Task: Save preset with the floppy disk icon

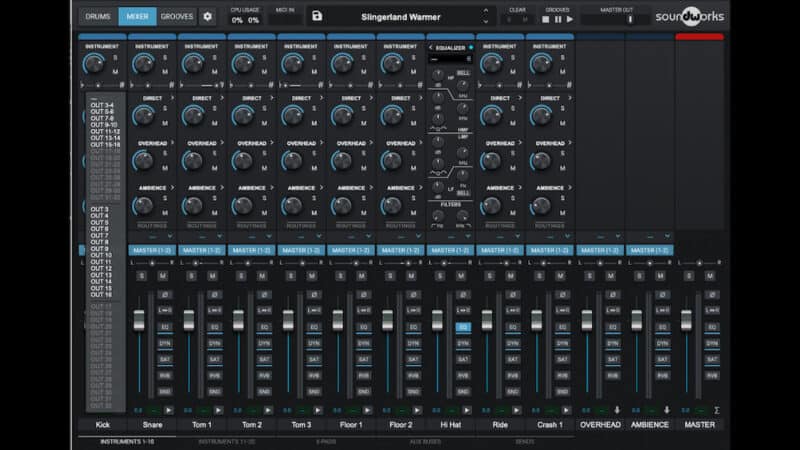Action: pyautogui.click(x=317, y=16)
